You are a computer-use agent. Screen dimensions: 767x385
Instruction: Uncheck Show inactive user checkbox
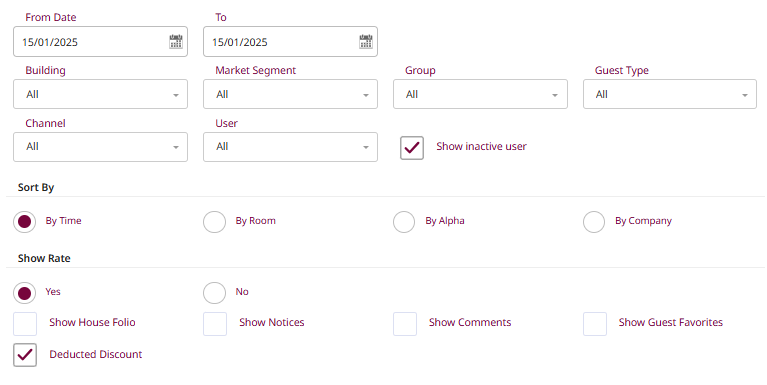[x=412, y=148]
